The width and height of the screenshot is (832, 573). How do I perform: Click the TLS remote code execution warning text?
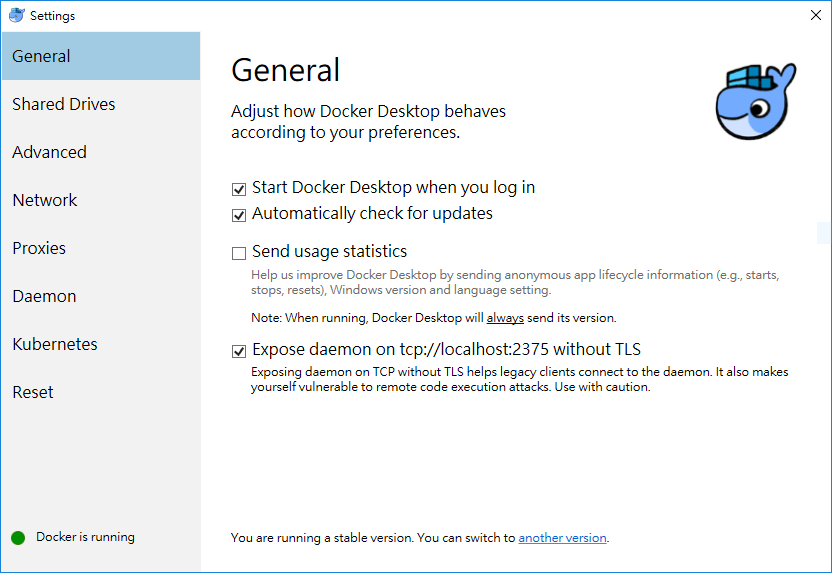coord(519,379)
